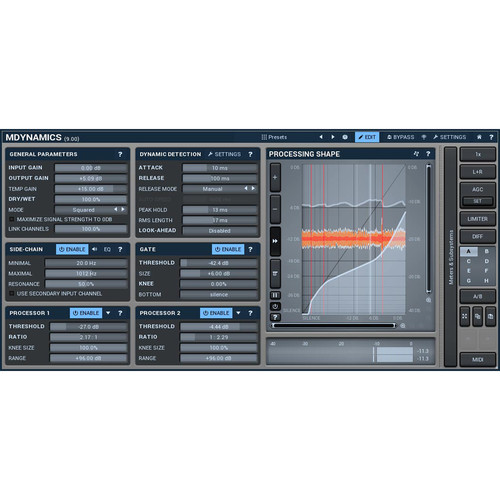The width and height of the screenshot is (500, 500).
Task: Toggle the LIMITER button
Action: coord(478,219)
